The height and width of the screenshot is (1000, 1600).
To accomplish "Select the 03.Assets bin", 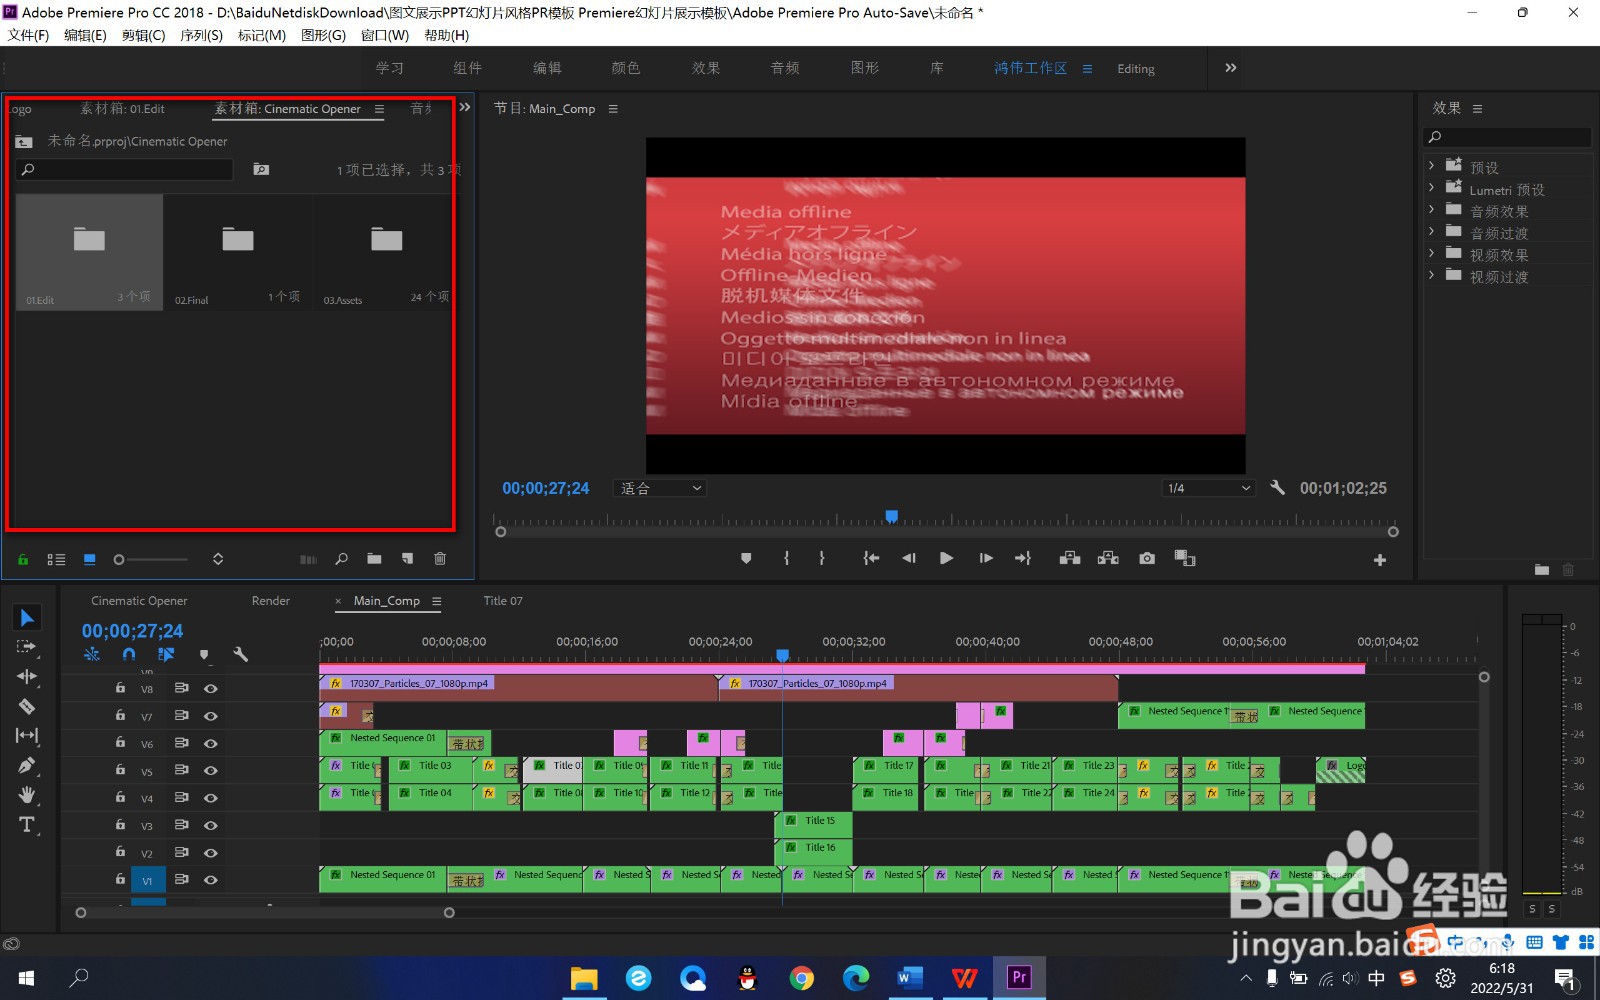I will (x=386, y=252).
